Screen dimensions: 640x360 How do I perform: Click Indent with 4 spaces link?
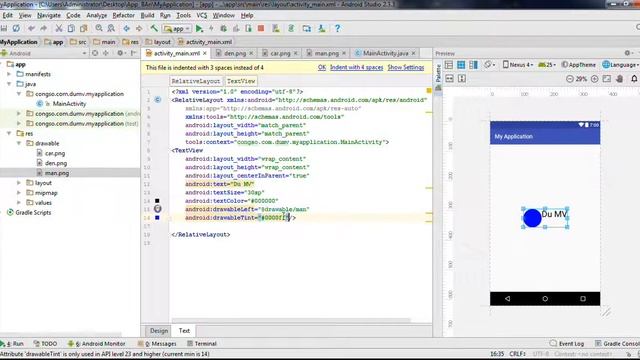[356, 67]
